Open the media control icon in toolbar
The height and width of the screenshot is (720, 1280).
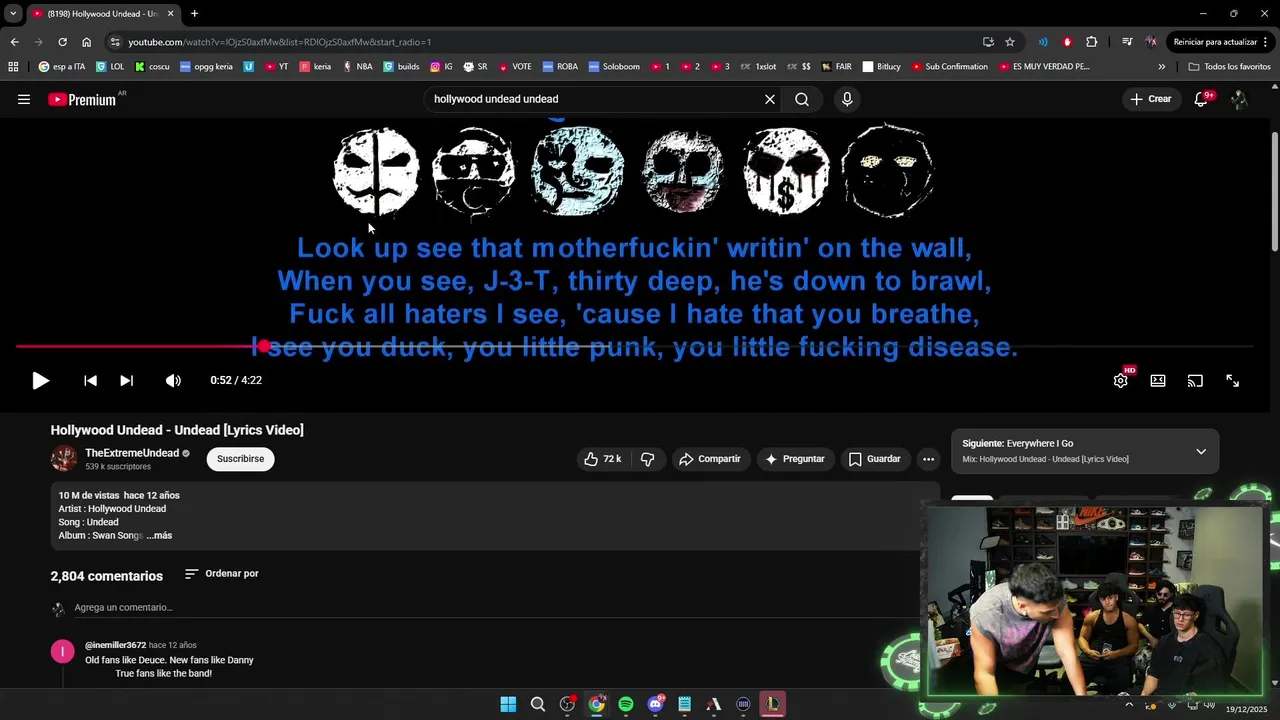coord(1127,42)
